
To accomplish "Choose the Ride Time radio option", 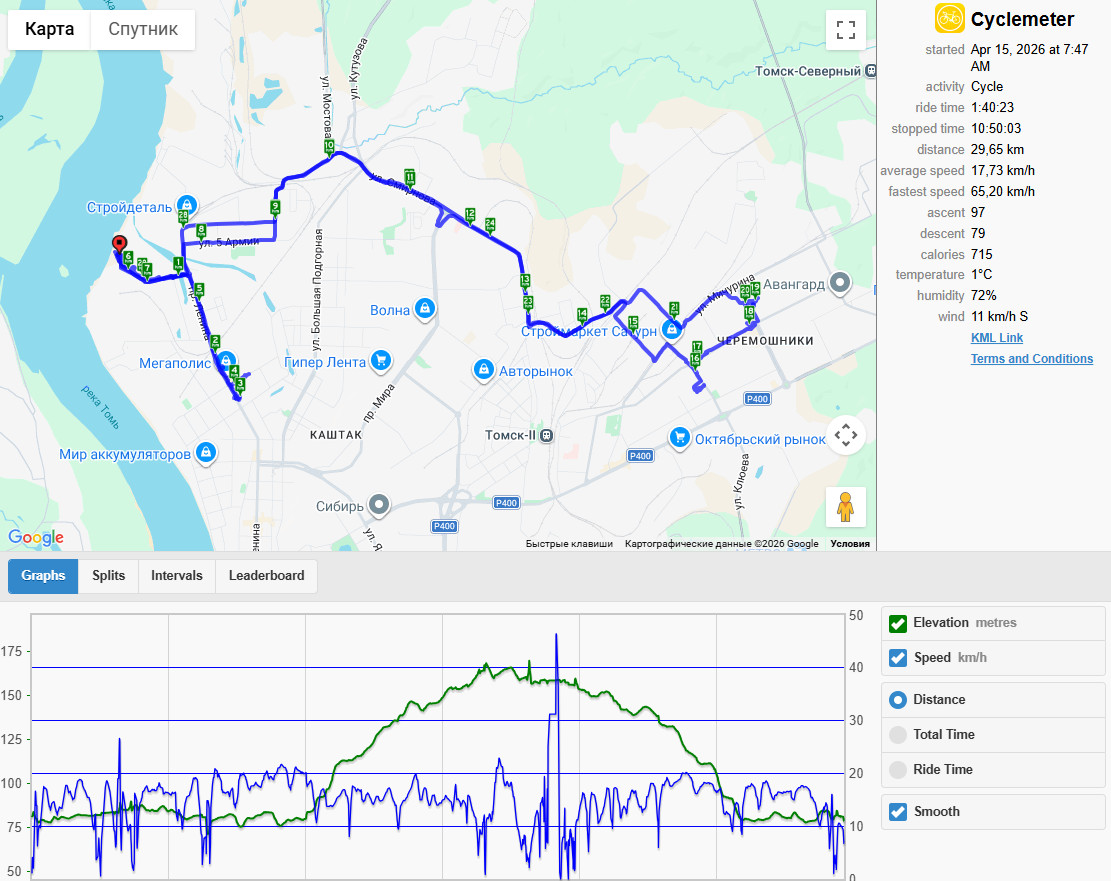I will [898, 770].
